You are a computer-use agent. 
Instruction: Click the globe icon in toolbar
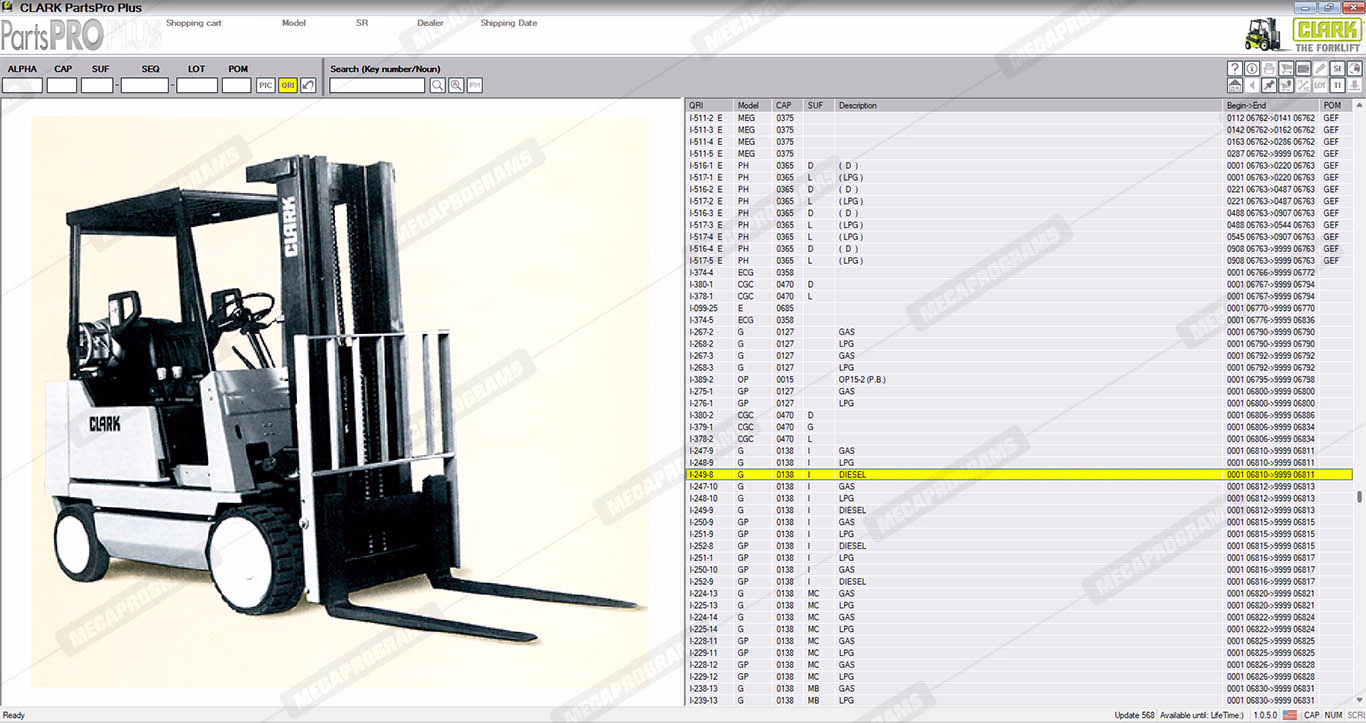click(1354, 69)
